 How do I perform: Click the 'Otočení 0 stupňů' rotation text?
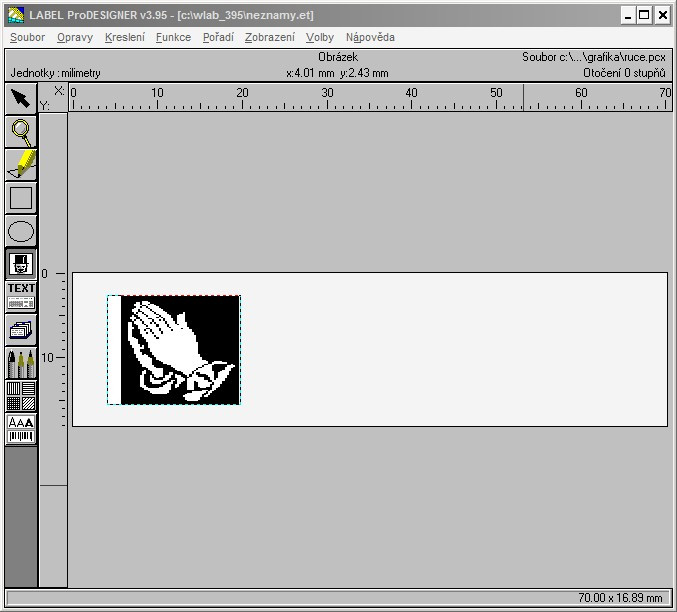(624, 73)
